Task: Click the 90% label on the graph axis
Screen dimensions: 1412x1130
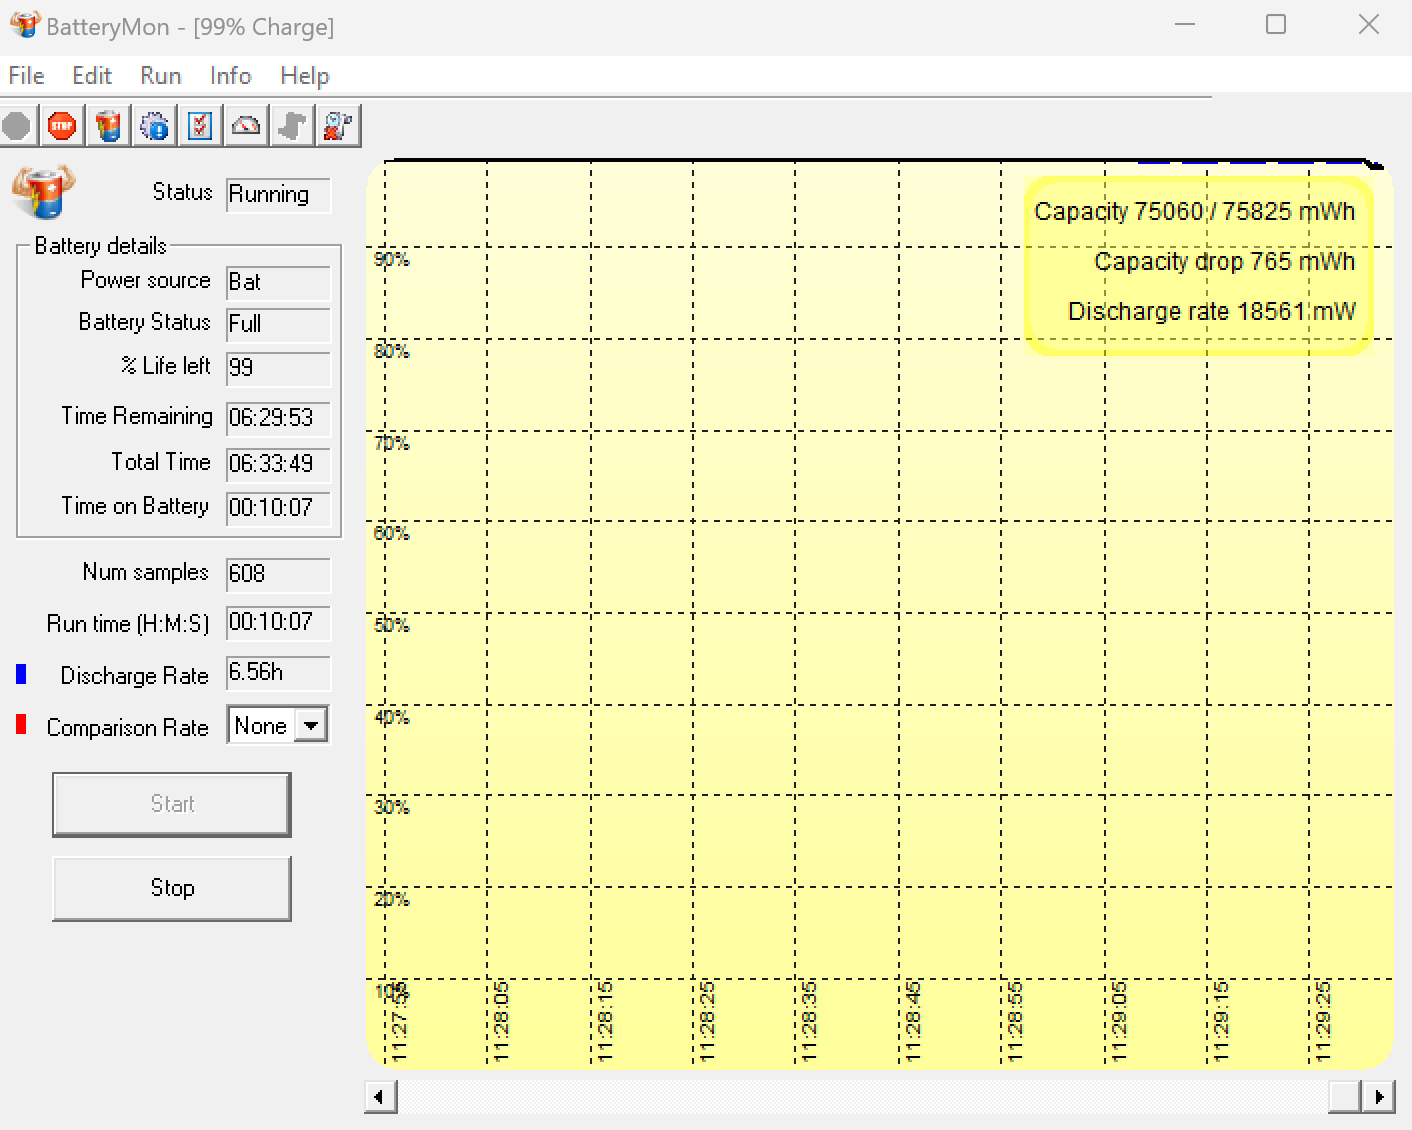Action: [x=391, y=260]
